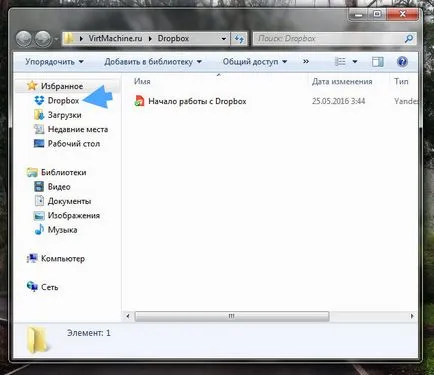The image size is (434, 375).
Task: Show more toolbar commands via chevron
Action: tap(306, 62)
